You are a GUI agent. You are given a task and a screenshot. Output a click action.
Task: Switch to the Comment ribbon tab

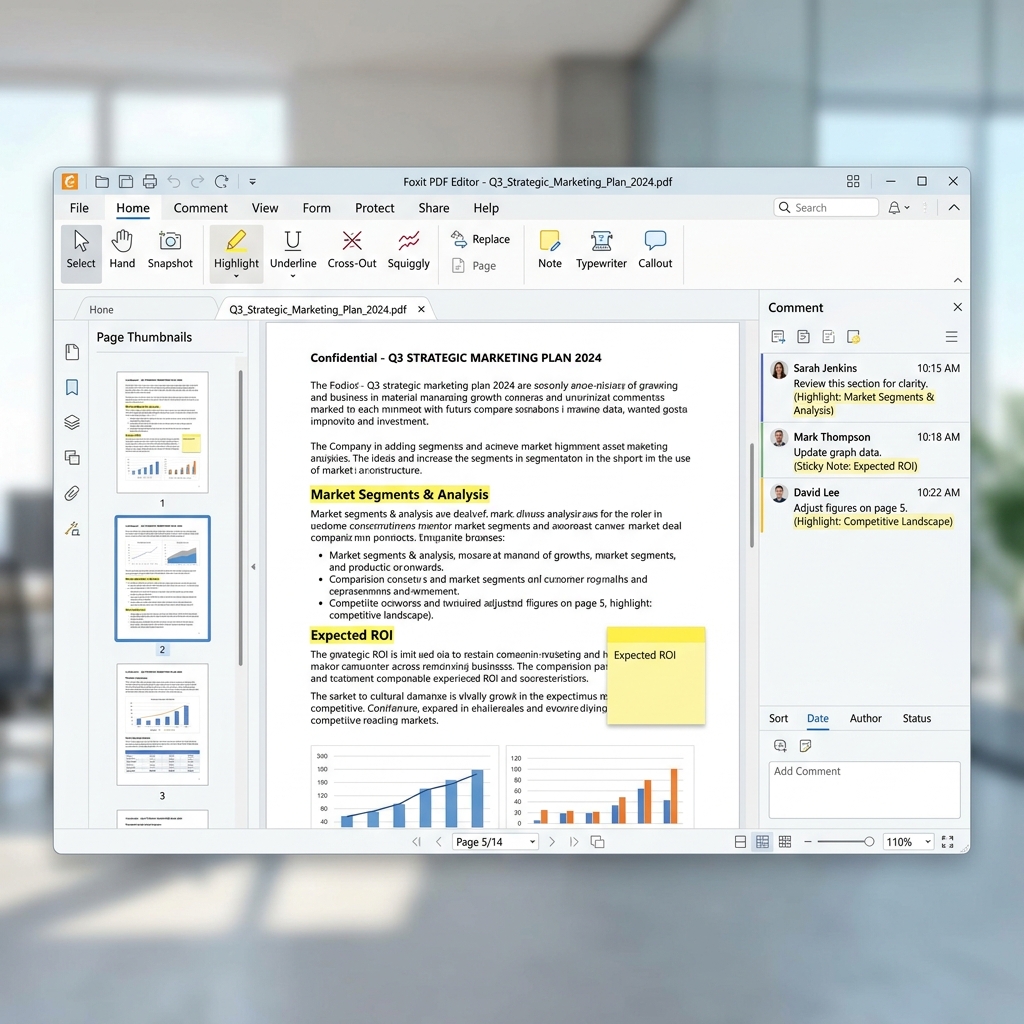coord(200,208)
